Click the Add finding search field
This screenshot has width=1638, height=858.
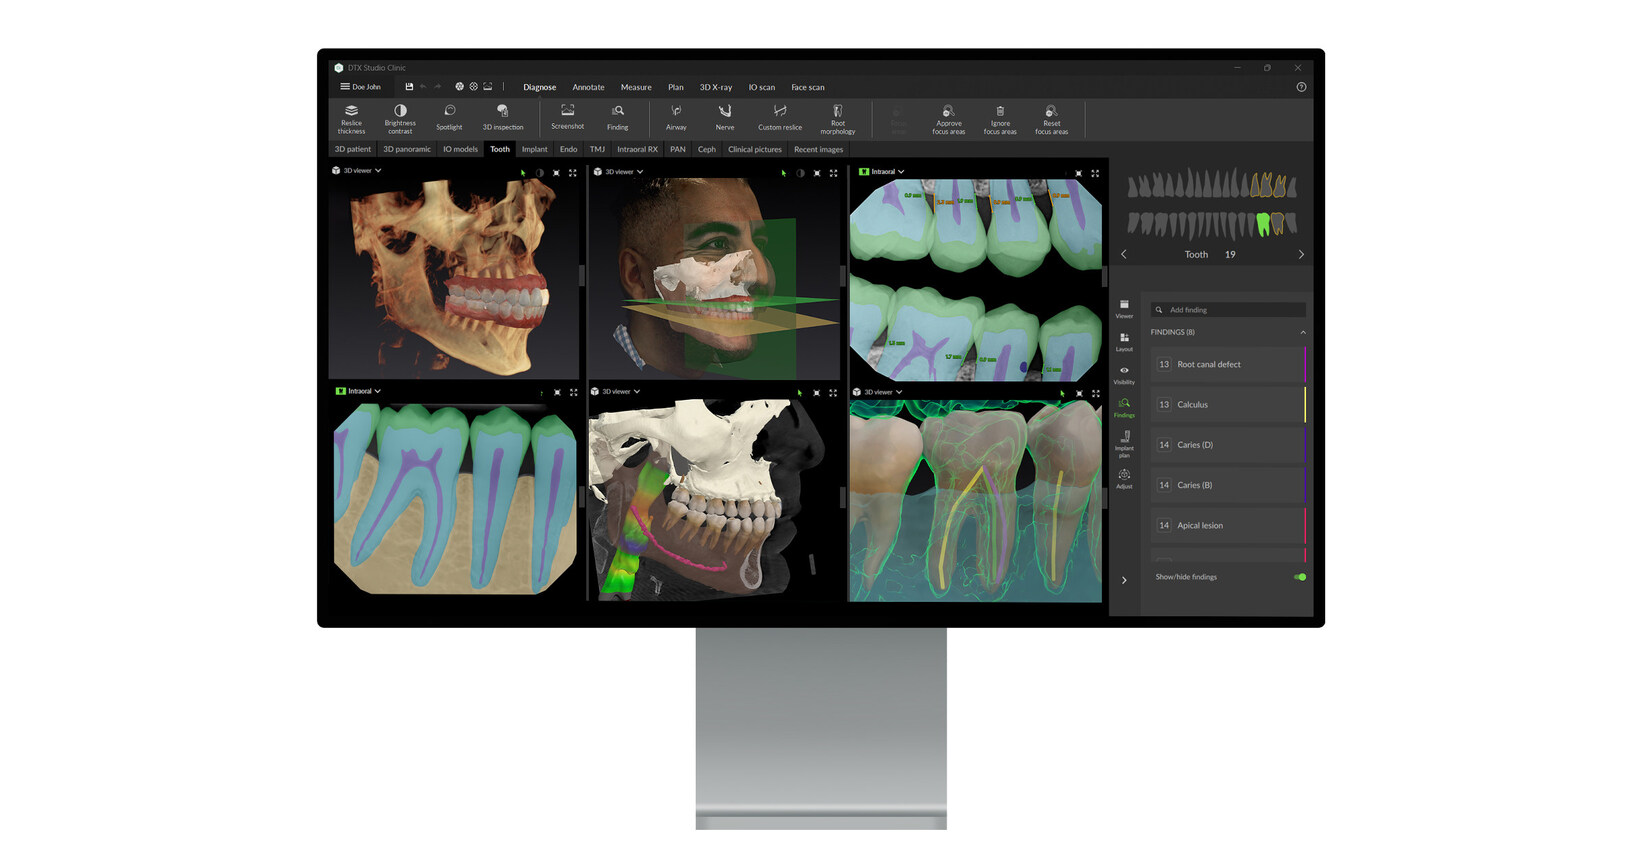pos(1233,310)
